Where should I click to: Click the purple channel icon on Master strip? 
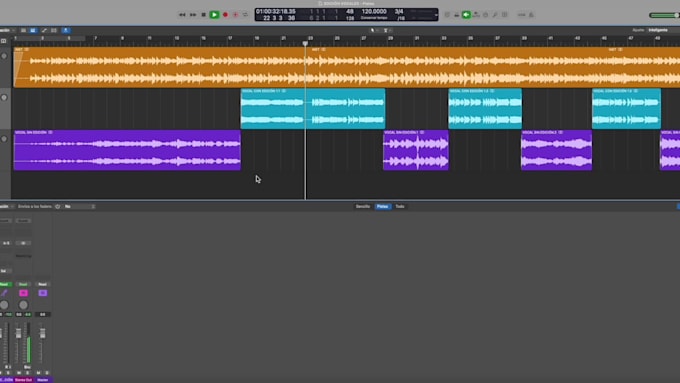point(42,293)
